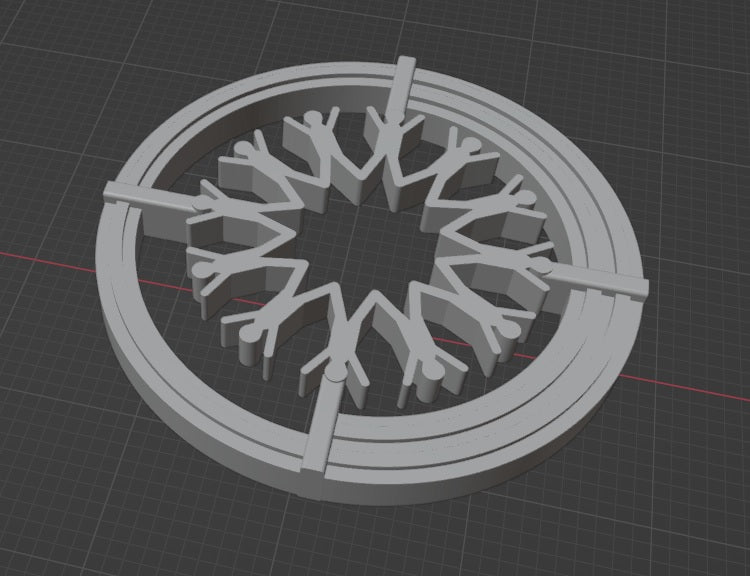Select the left support bar on the ring

[140, 196]
